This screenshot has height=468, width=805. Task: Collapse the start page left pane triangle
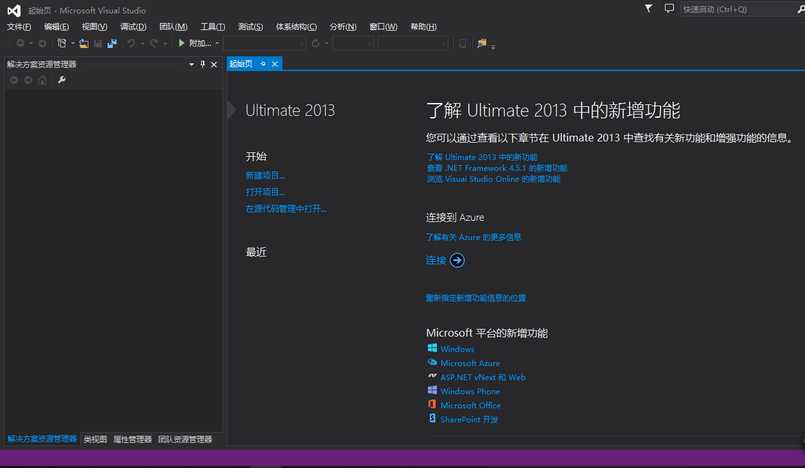[232, 110]
